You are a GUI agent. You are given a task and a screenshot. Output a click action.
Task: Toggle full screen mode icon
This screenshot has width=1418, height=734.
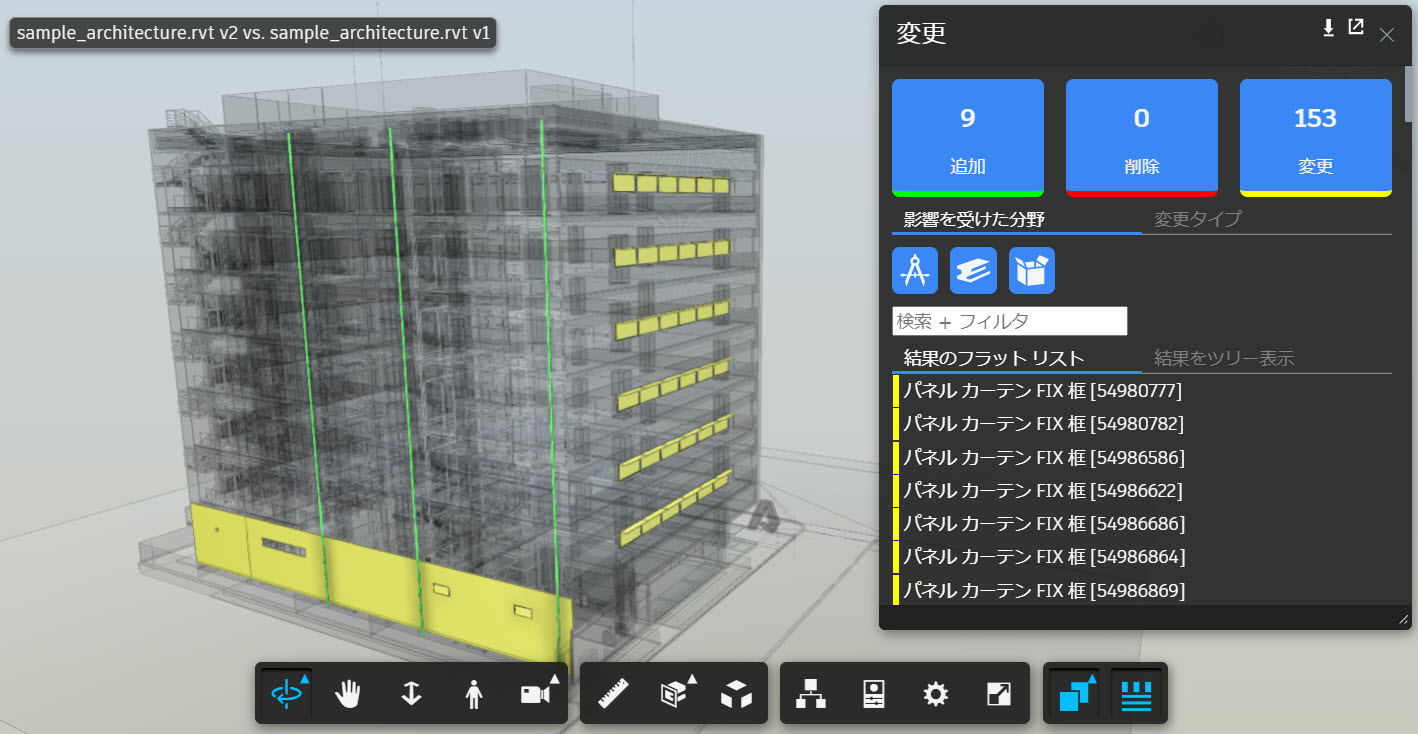(998, 693)
